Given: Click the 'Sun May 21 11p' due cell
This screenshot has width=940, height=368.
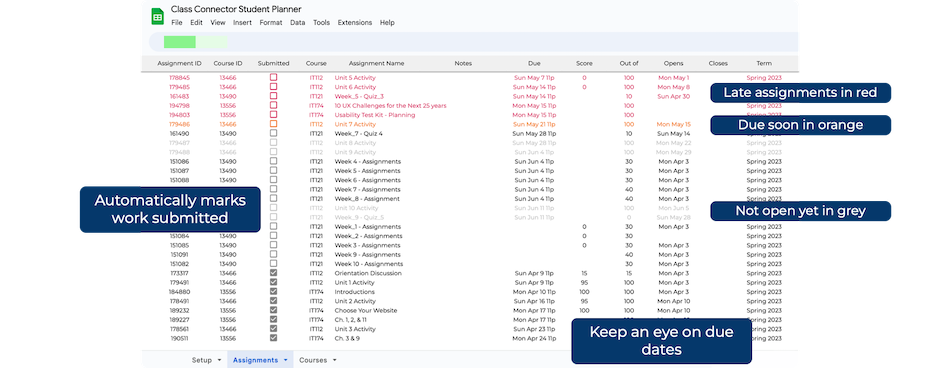Looking at the screenshot, I should (534, 124).
